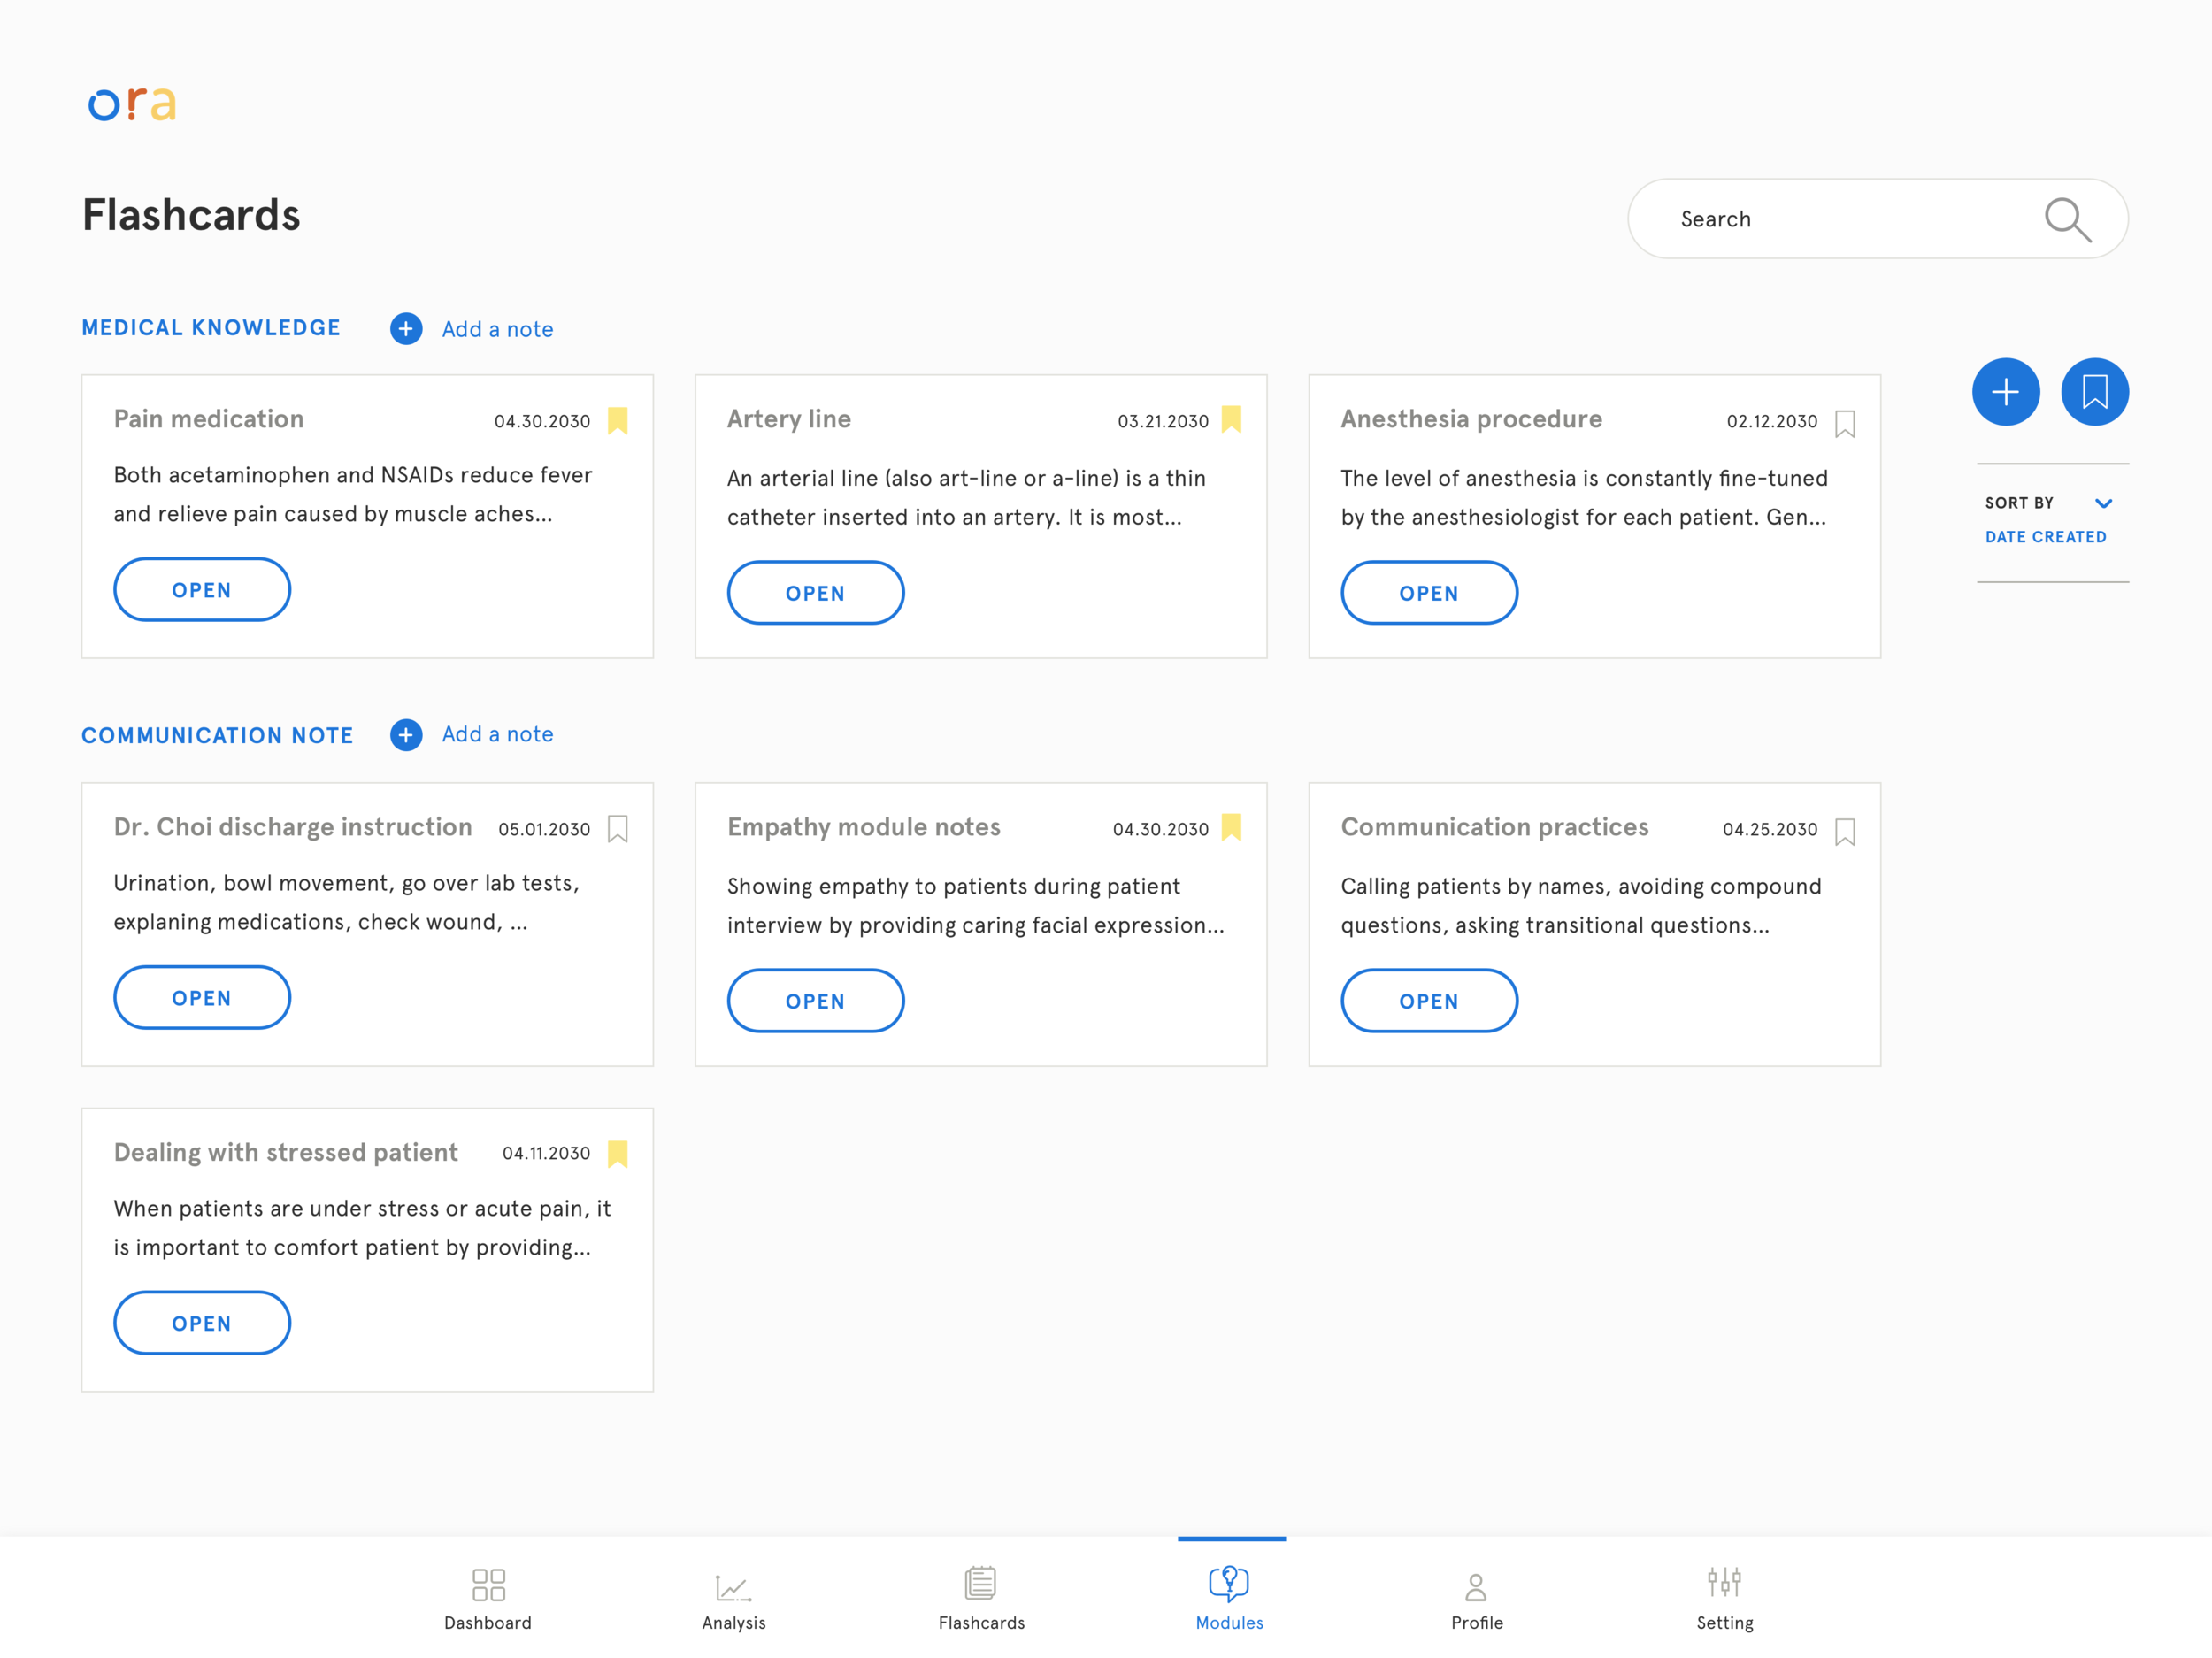Toggle bookmark on Pain medication card
Image resolution: width=2212 pixels, height=1658 pixels.
click(618, 421)
